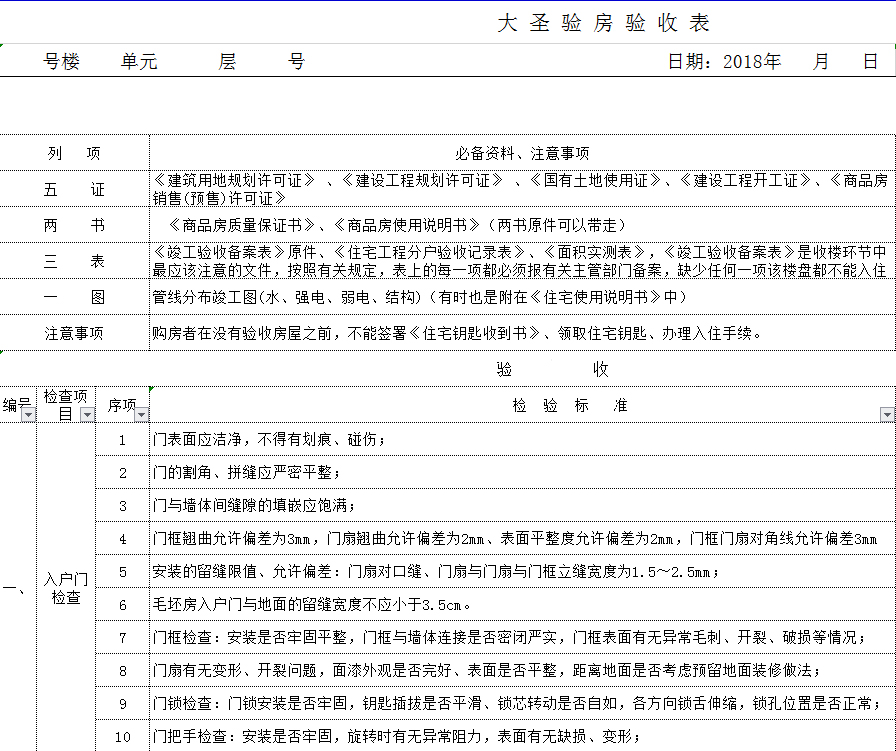This screenshot has width=896, height=751.
Task: Click the cell starting 管线分布竣工图
Action: point(522,297)
